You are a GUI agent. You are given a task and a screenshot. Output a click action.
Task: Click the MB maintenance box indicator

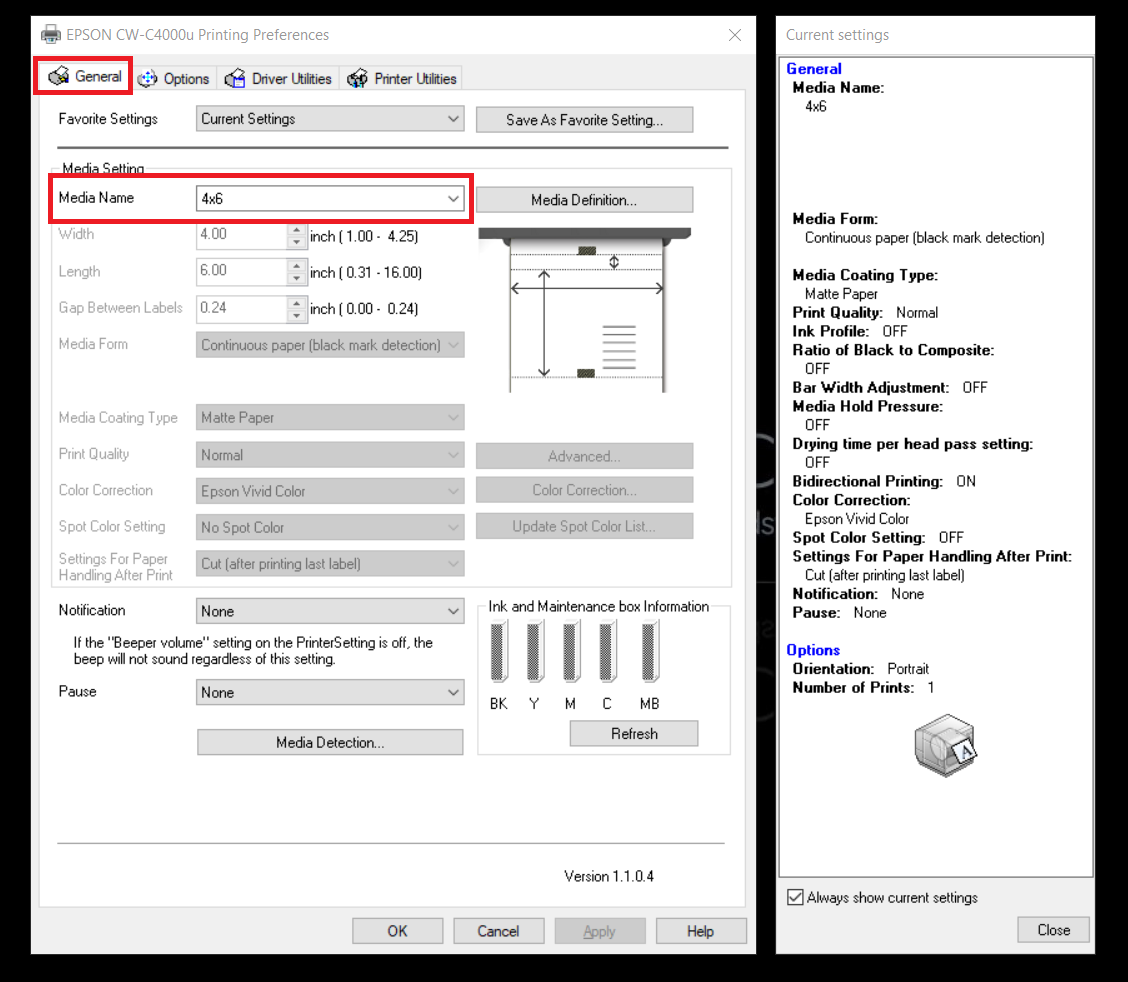point(649,653)
